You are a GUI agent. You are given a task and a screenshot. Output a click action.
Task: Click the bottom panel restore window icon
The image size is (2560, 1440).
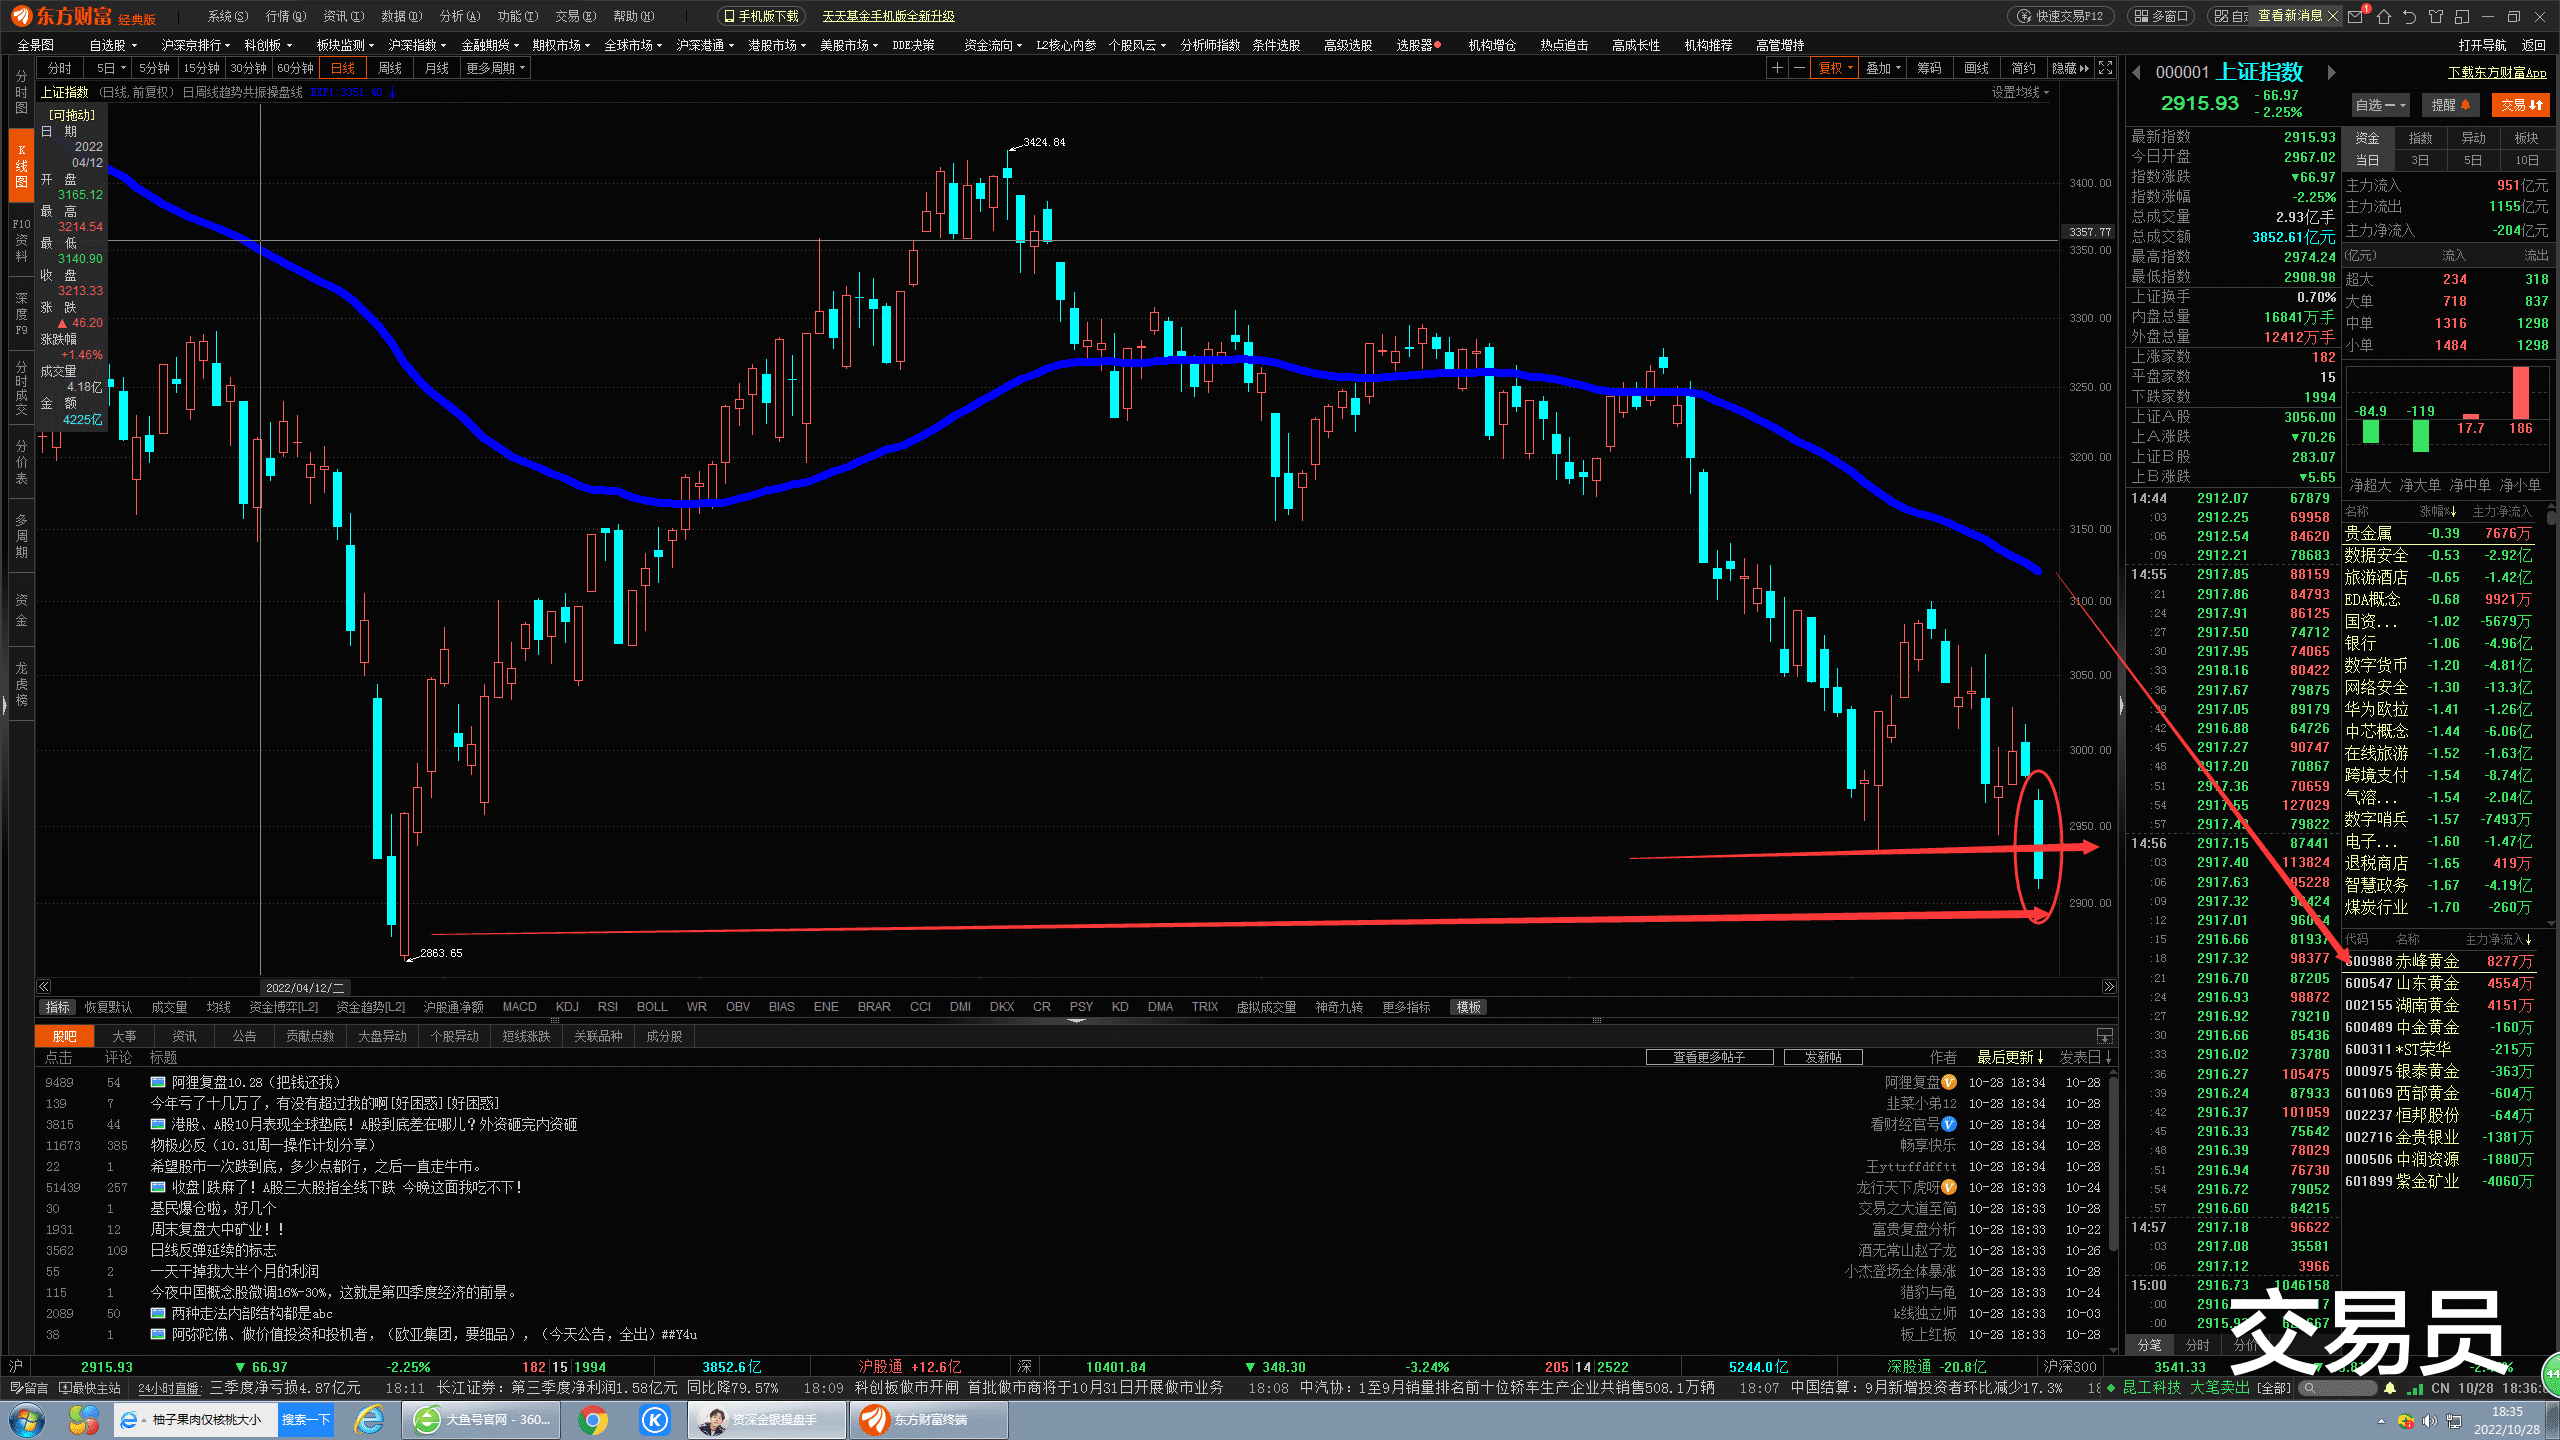pos(2105,1036)
